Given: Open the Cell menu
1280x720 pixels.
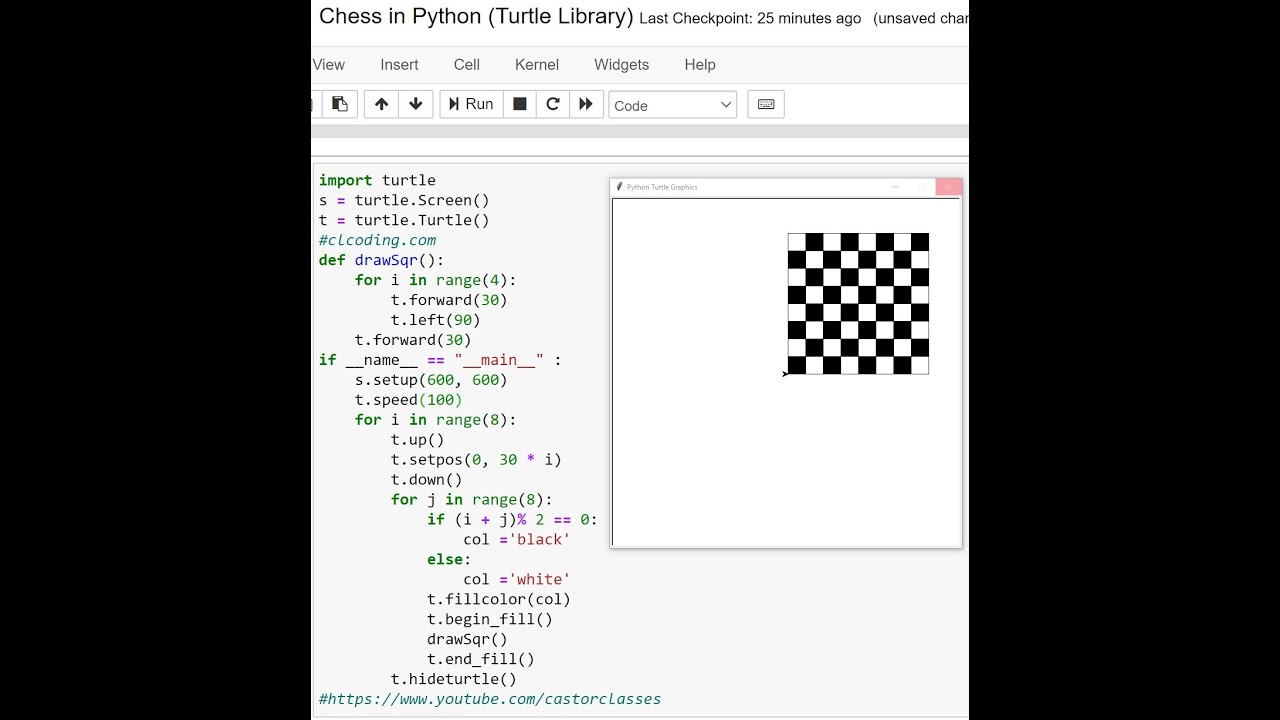Looking at the screenshot, I should [467, 64].
